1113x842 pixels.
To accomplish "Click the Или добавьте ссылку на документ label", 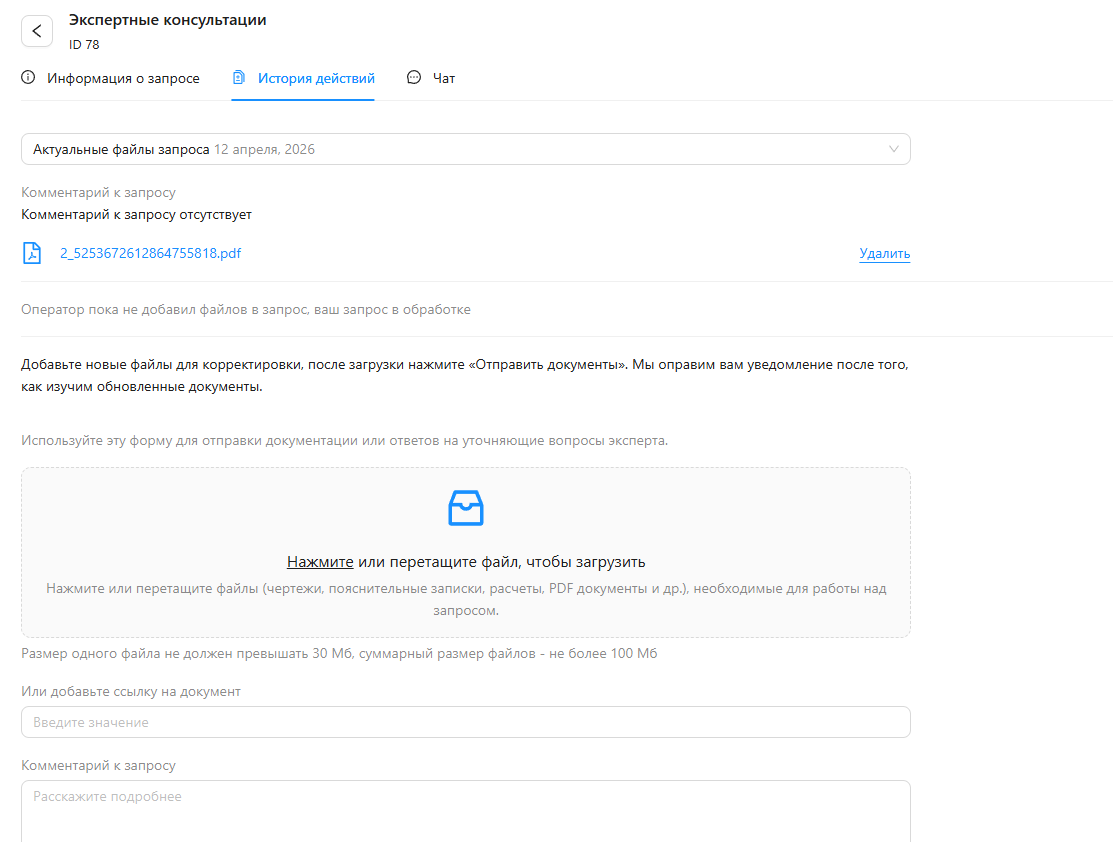I will (131, 691).
